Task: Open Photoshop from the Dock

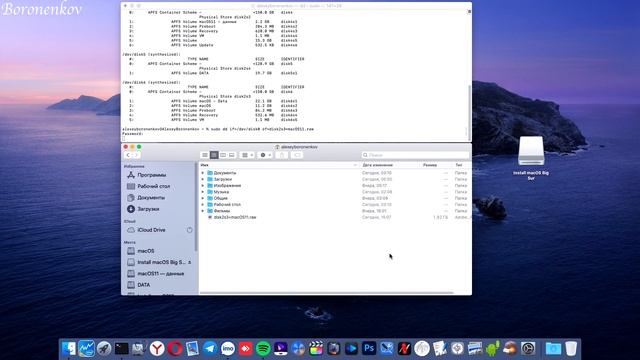Action: (x=369, y=349)
